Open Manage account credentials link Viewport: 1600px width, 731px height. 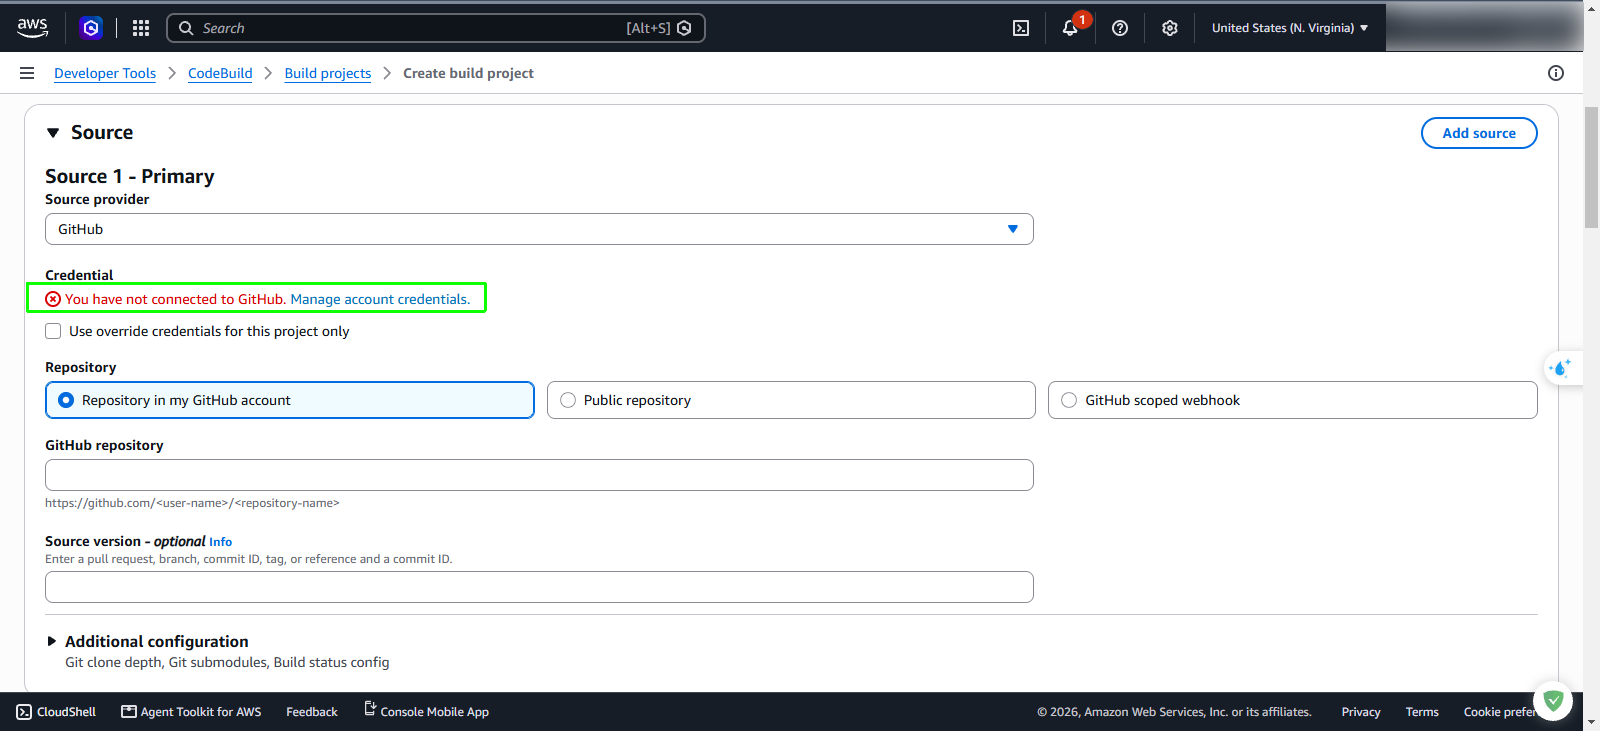point(380,299)
